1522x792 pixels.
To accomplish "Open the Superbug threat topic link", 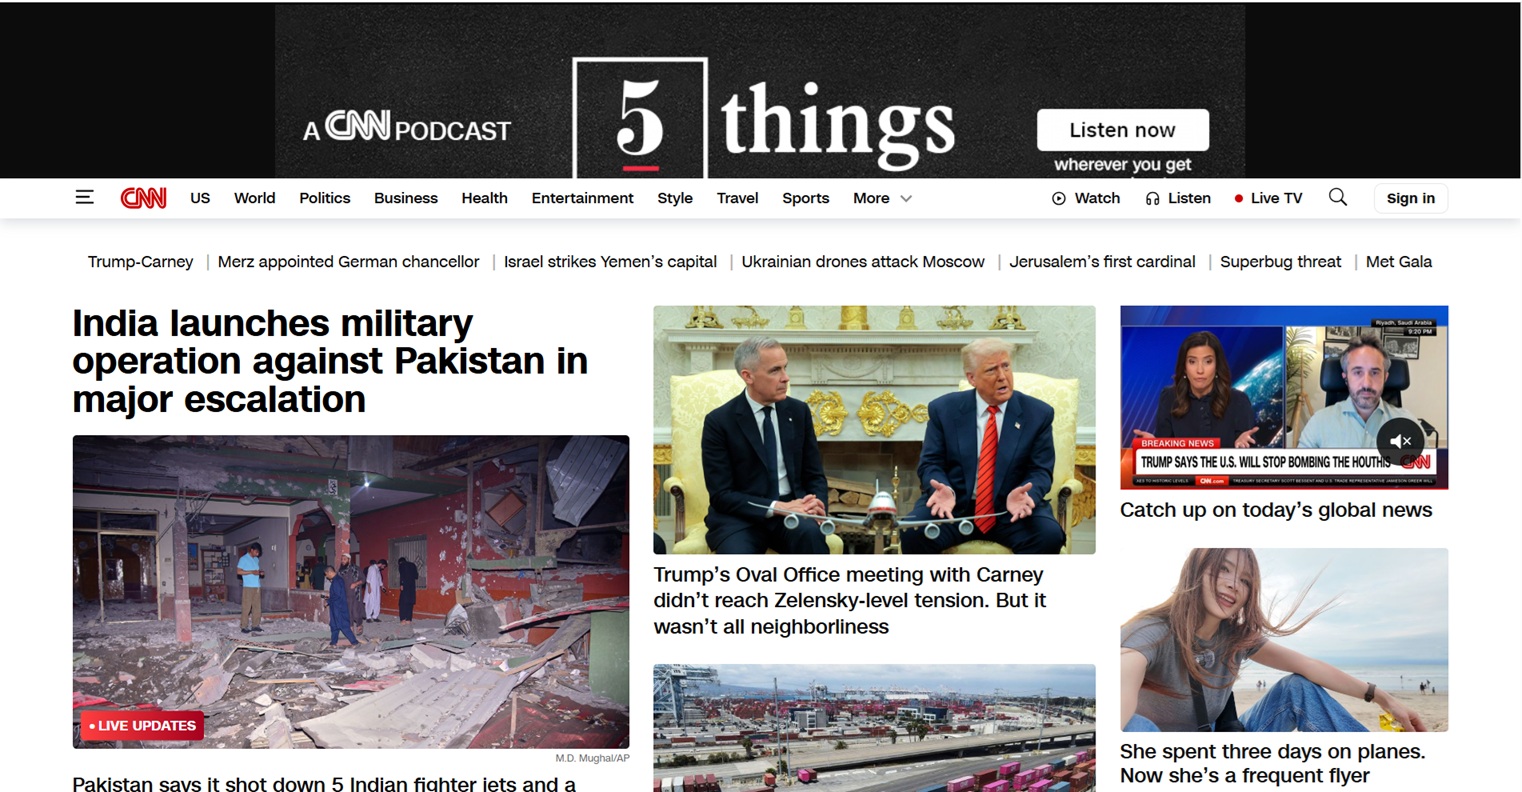I will [x=1280, y=262].
